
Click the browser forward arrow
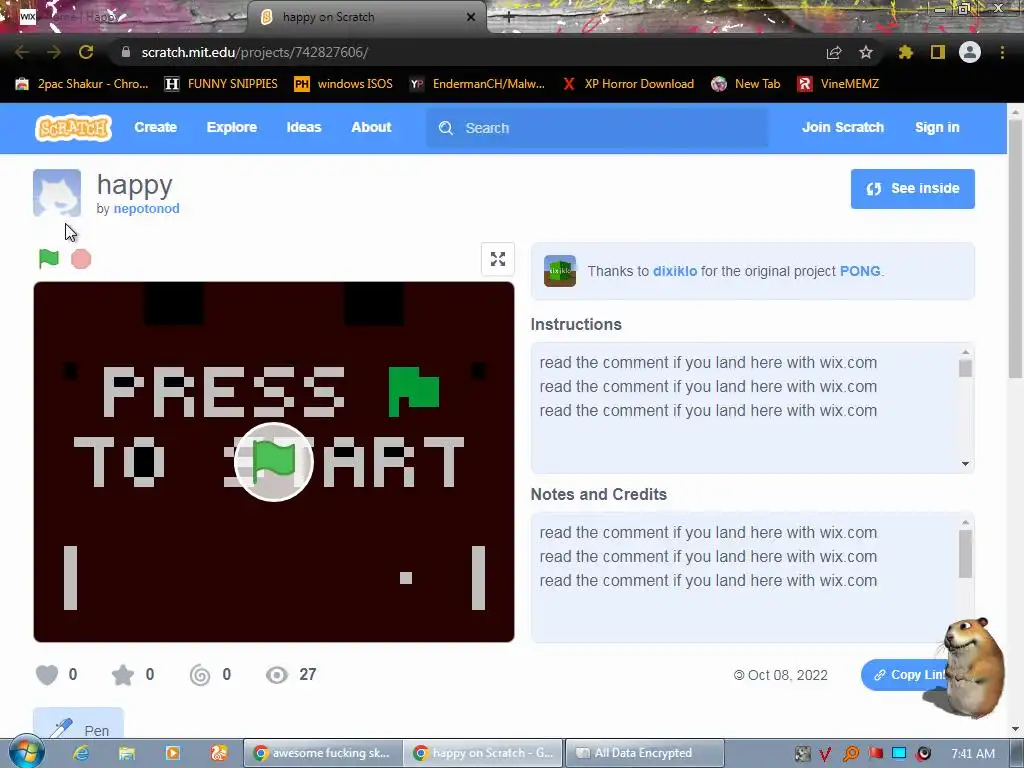pos(54,52)
